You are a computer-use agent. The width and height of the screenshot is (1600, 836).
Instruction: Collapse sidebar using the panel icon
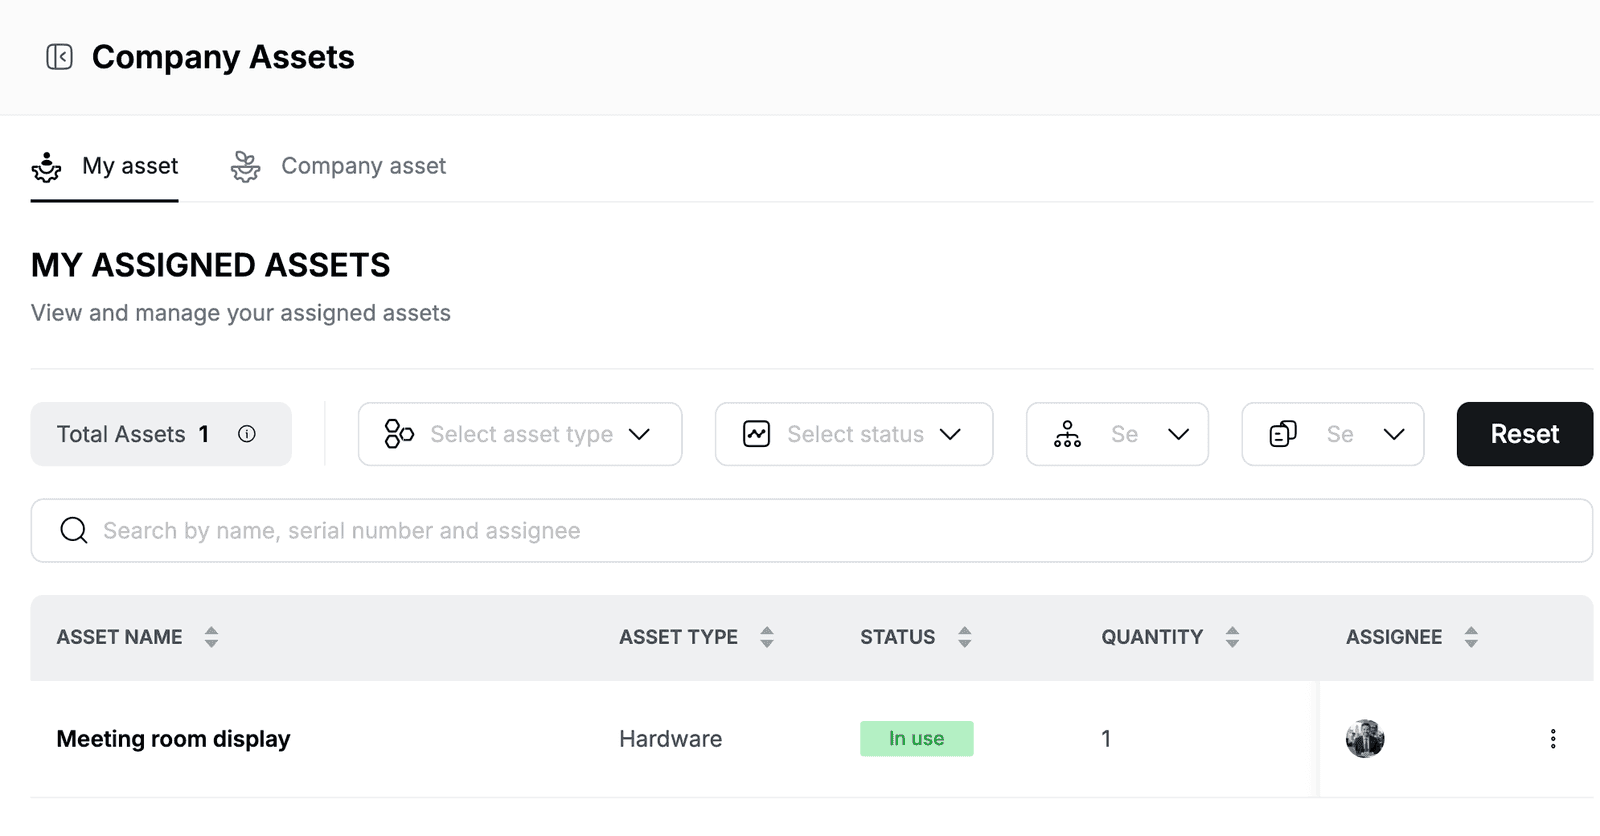59,57
